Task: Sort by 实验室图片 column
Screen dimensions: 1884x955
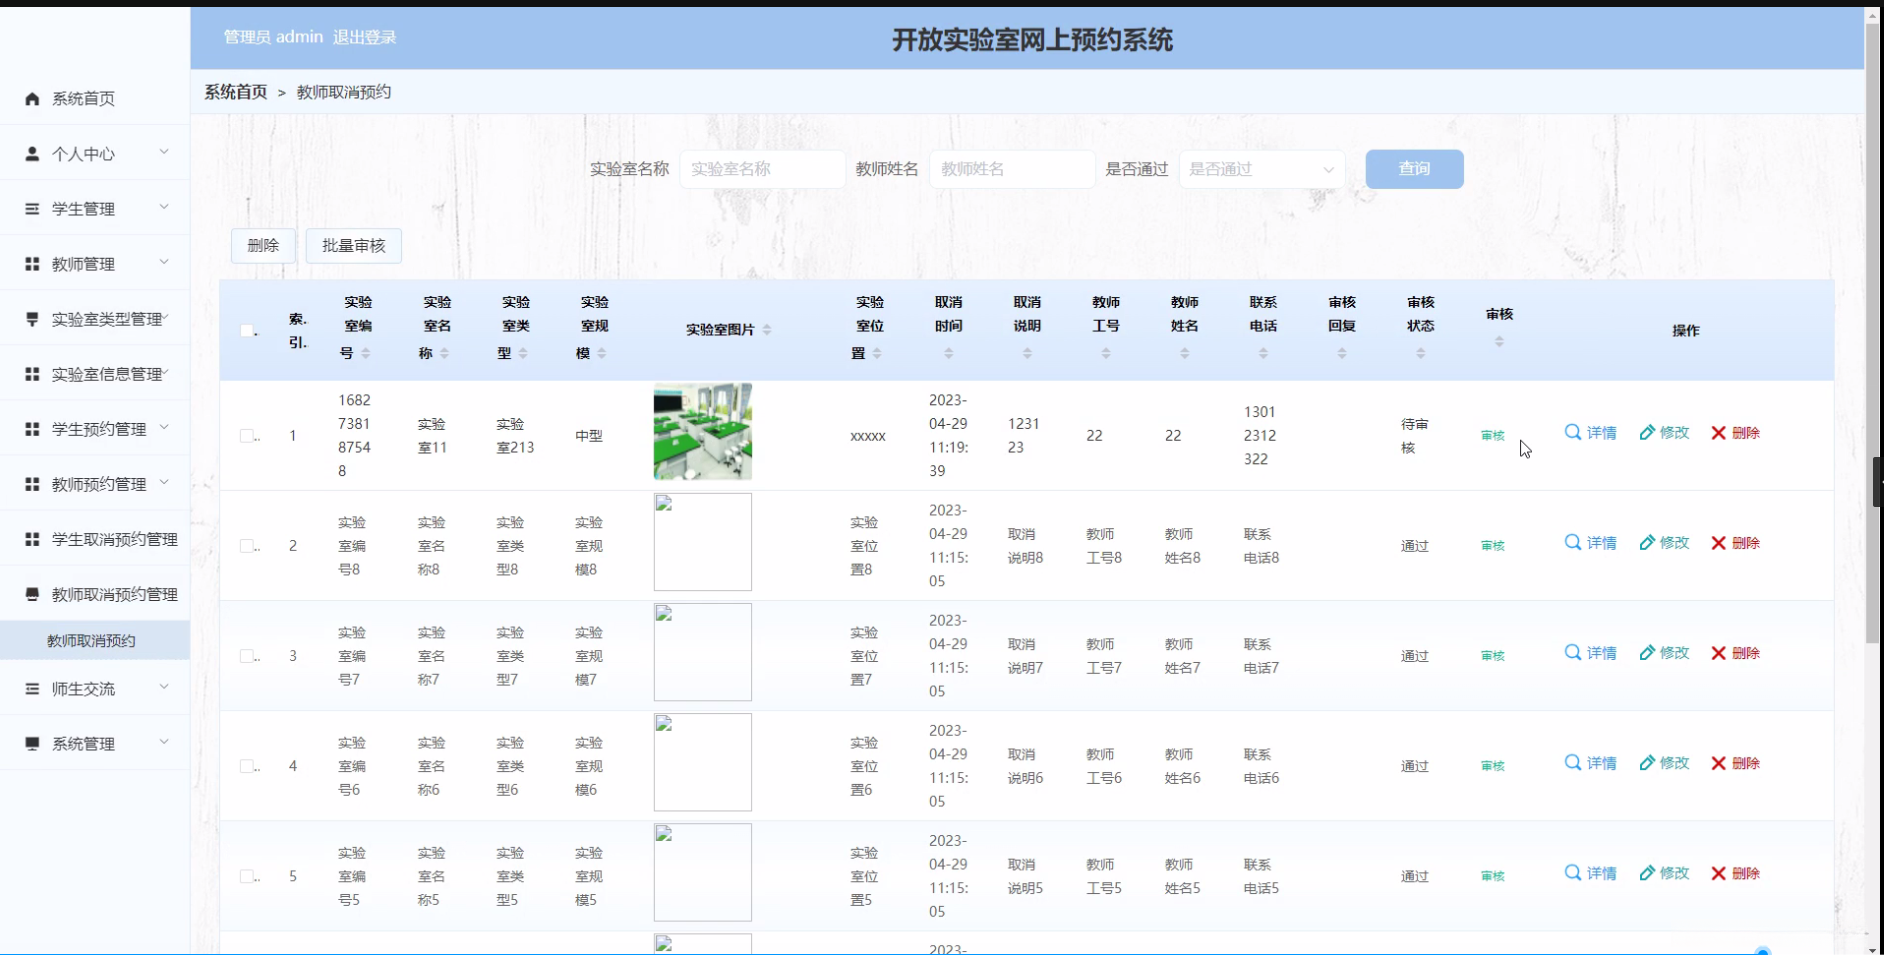Action: coord(767,329)
